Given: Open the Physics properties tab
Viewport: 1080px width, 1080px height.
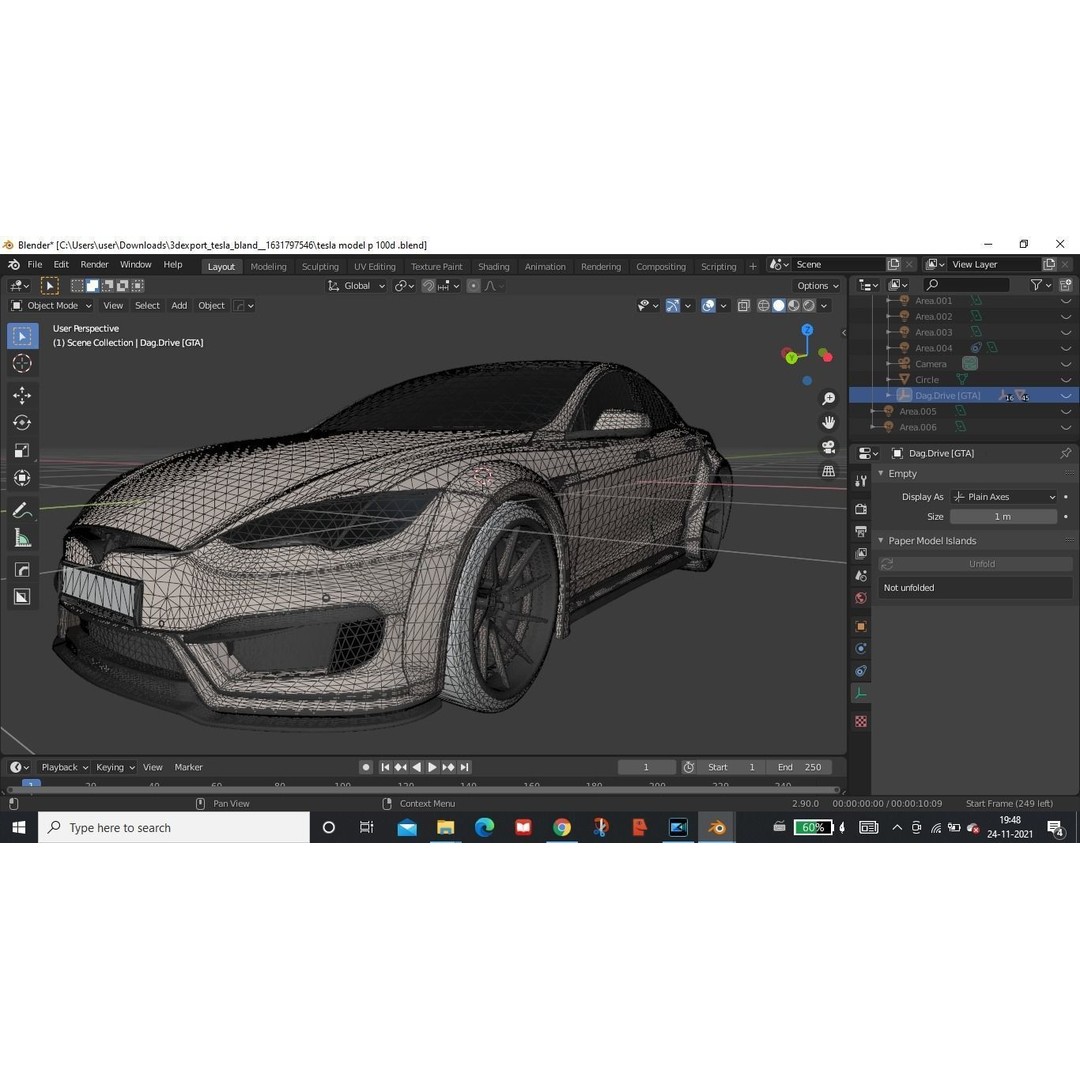Looking at the screenshot, I should (x=861, y=648).
